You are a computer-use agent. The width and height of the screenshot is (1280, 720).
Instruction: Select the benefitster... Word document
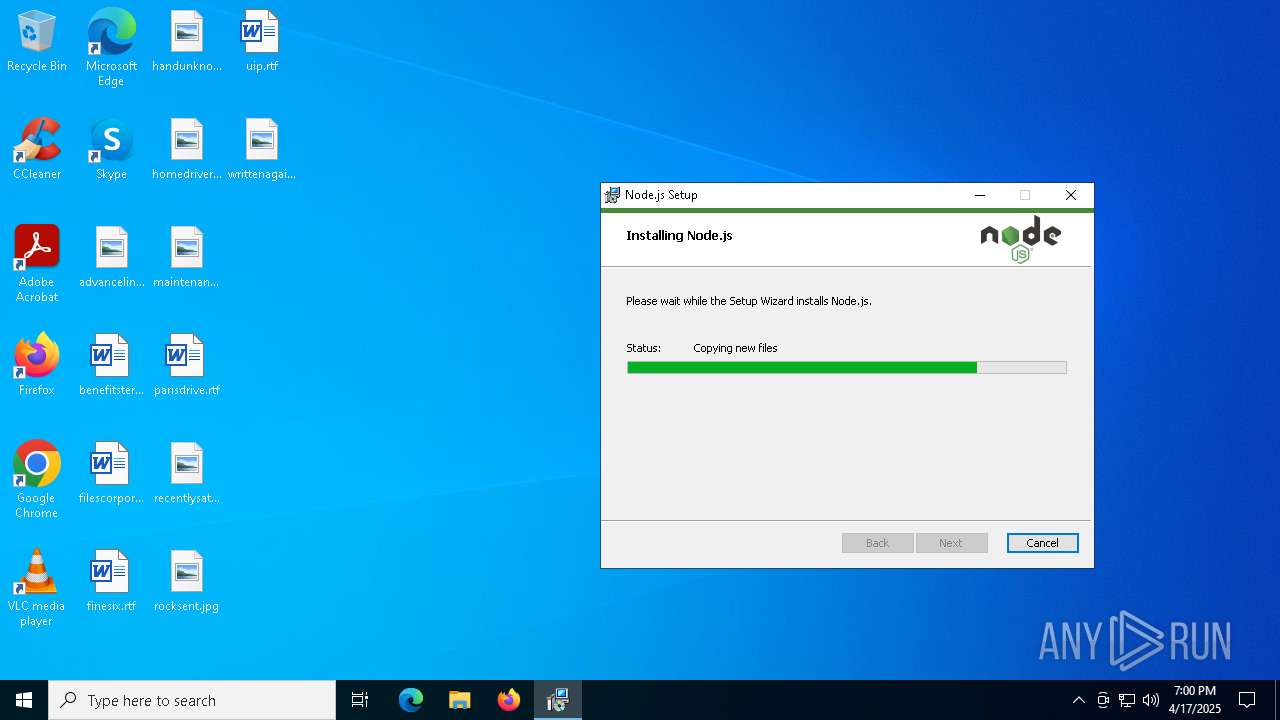click(x=111, y=366)
